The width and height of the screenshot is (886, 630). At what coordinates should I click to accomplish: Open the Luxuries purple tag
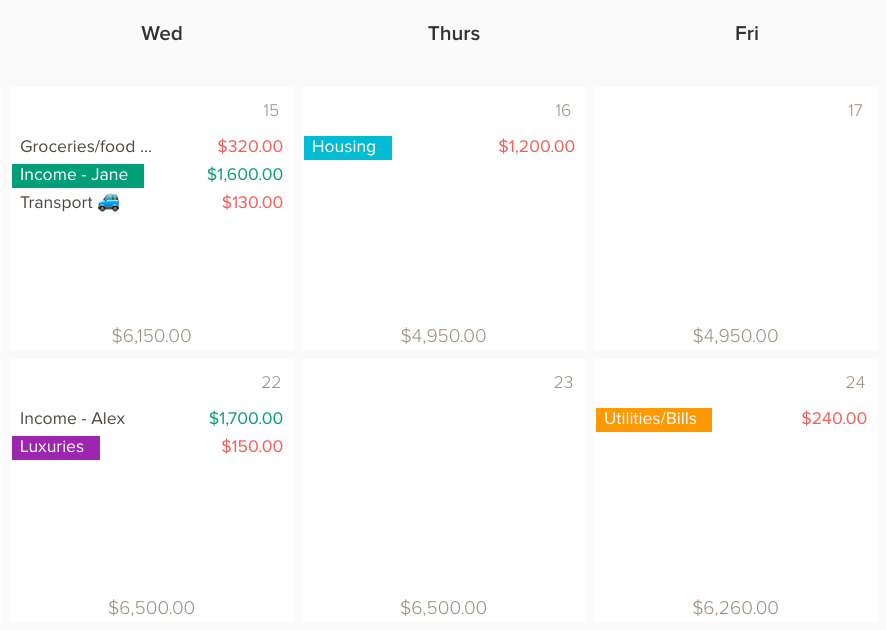tap(56, 447)
